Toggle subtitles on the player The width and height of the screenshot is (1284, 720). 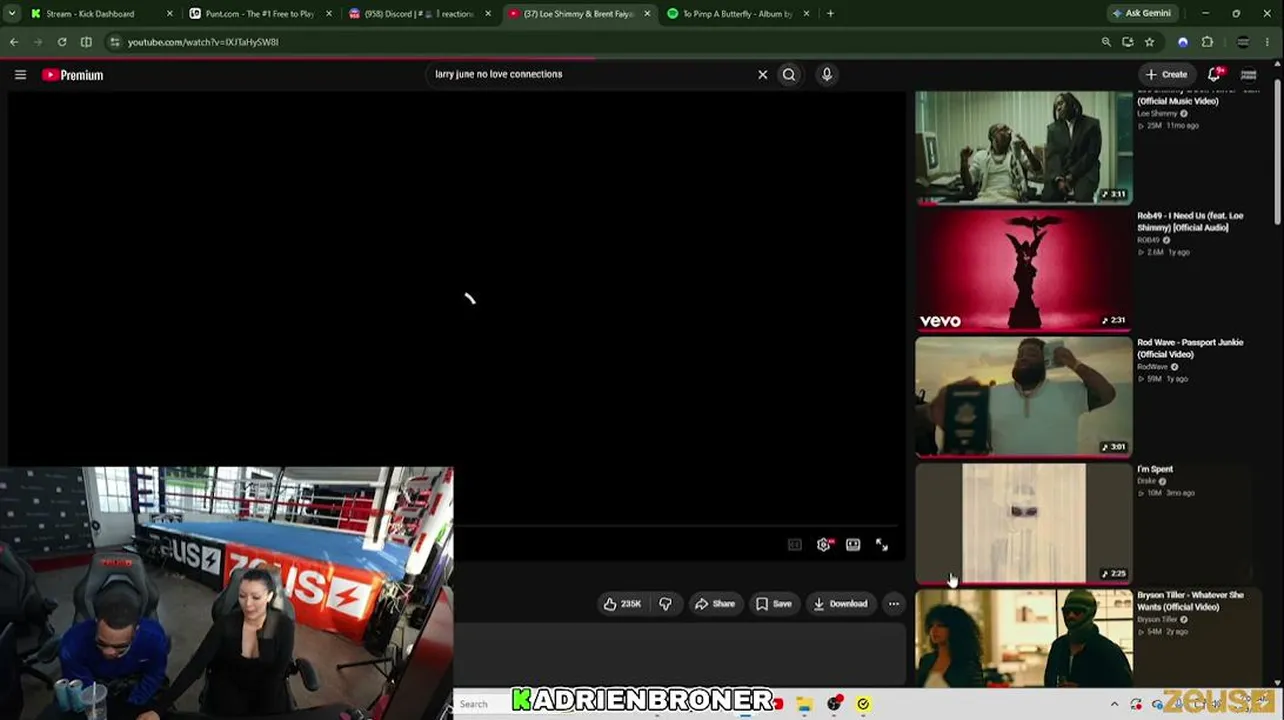[x=795, y=545]
